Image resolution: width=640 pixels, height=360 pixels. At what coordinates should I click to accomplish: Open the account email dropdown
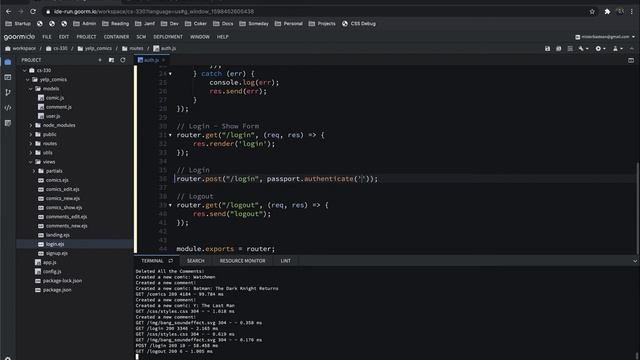(605, 37)
